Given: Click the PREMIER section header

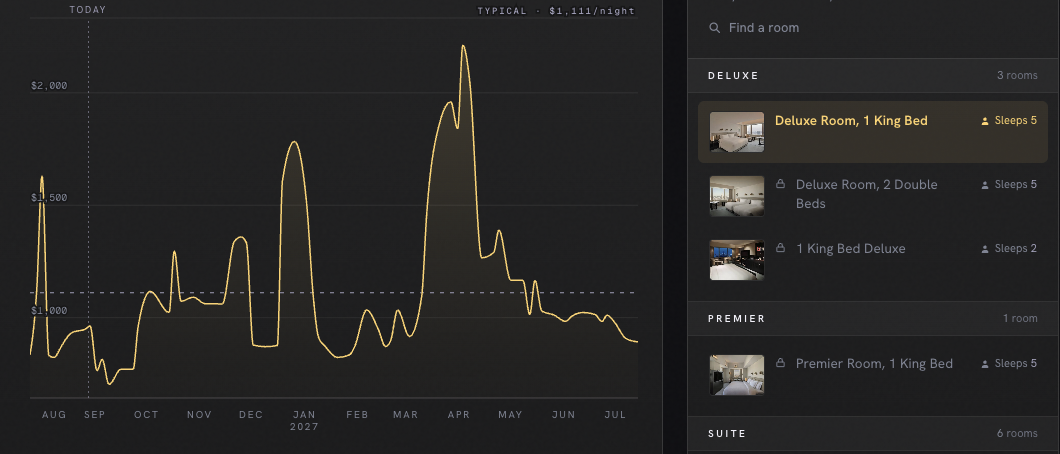Looking at the screenshot, I should click(873, 318).
